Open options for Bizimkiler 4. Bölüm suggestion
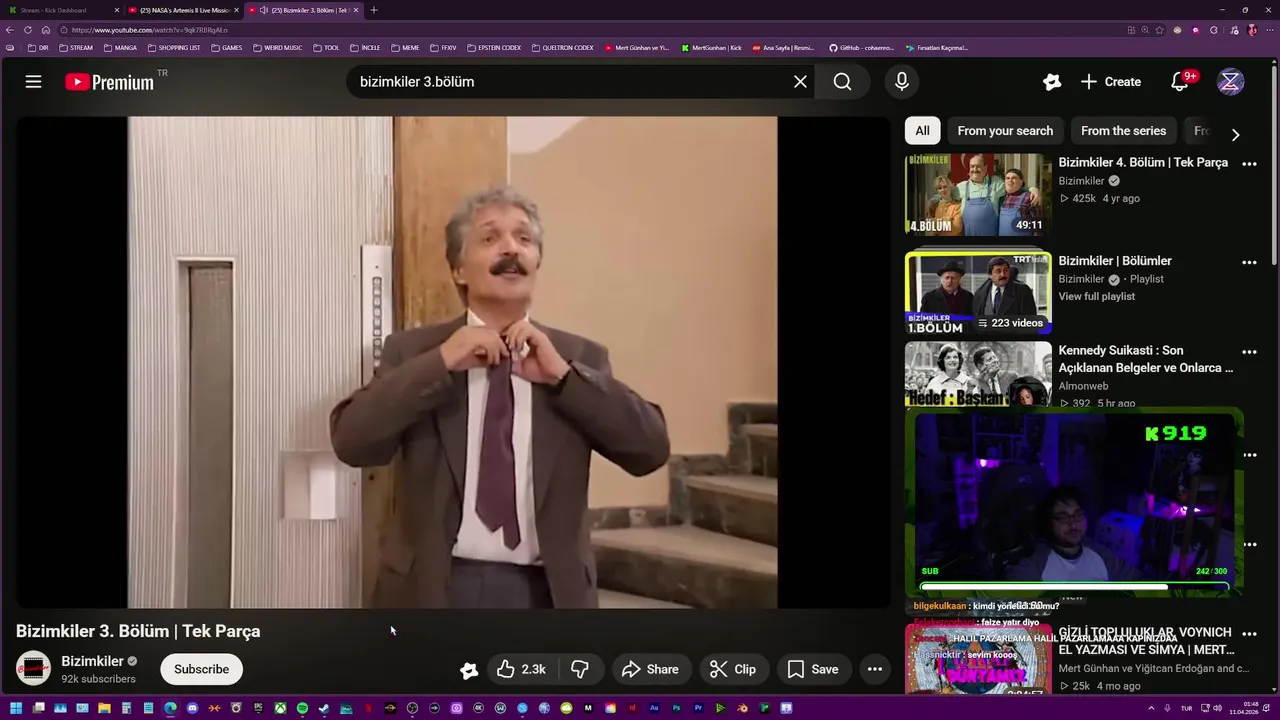Viewport: 1280px width, 720px height. click(1249, 163)
